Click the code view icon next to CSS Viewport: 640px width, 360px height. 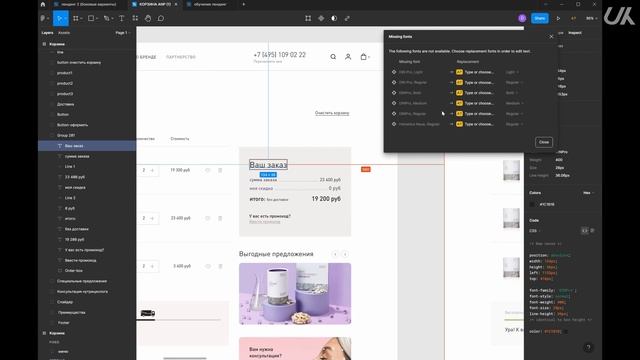(584, 231)
